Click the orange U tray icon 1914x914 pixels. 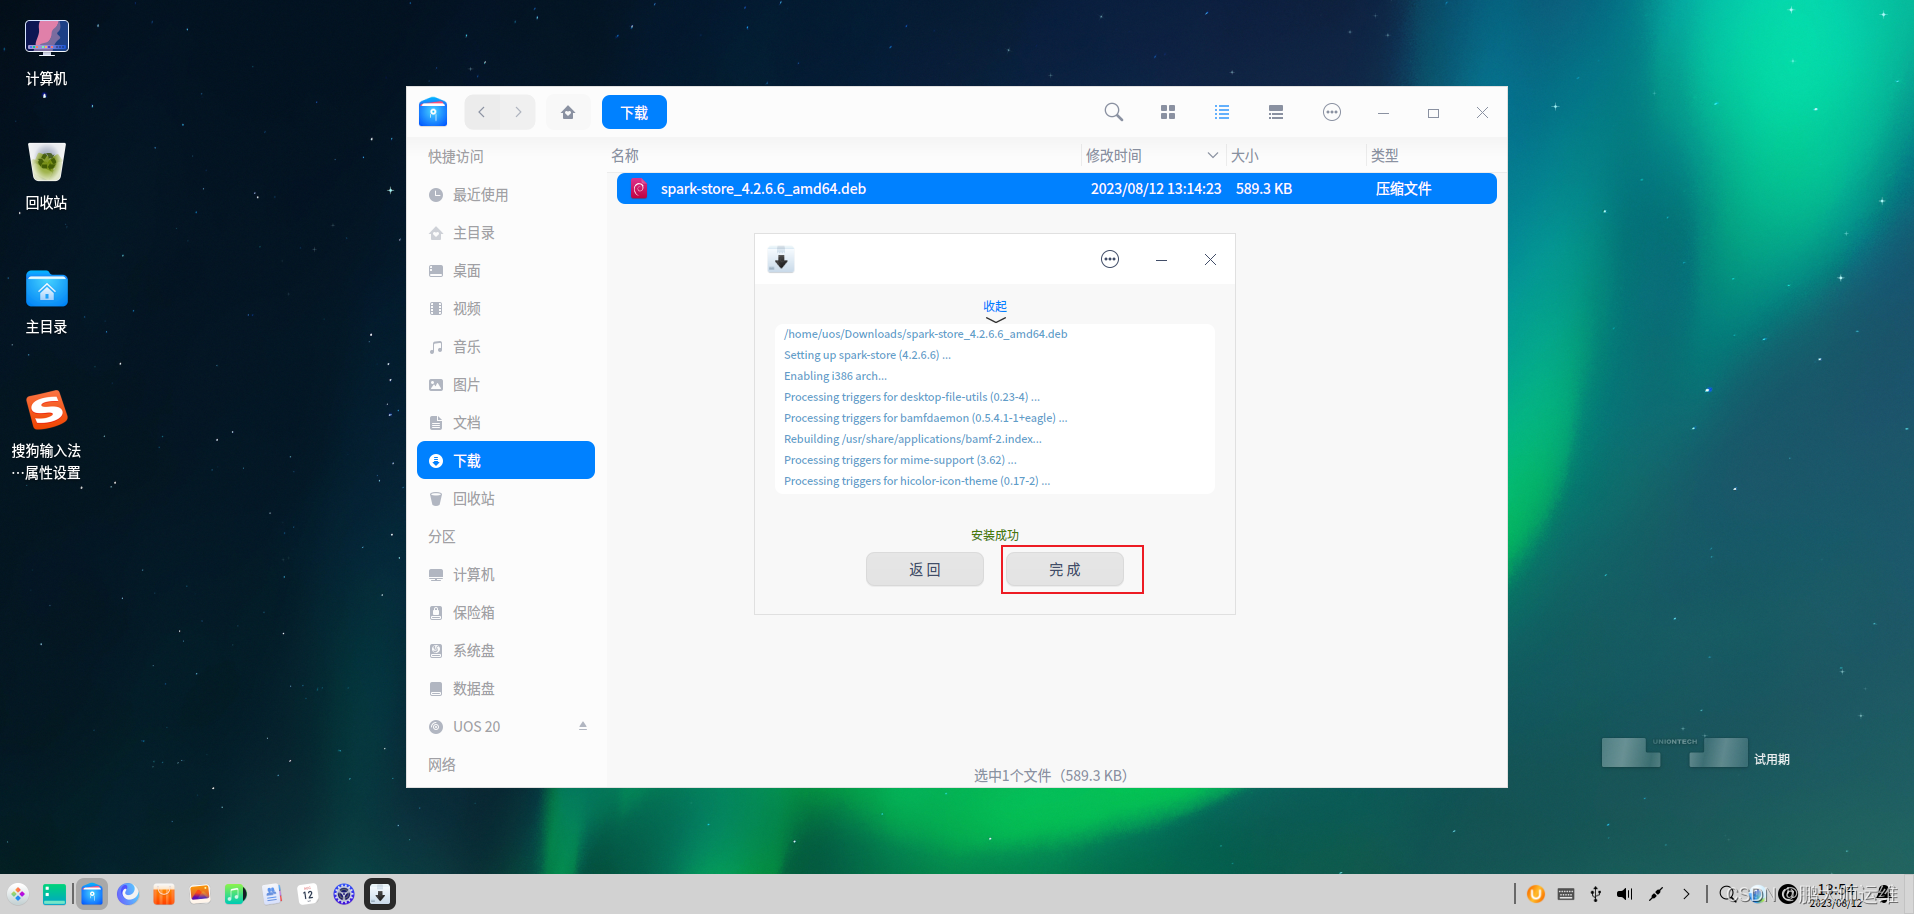1536,894
